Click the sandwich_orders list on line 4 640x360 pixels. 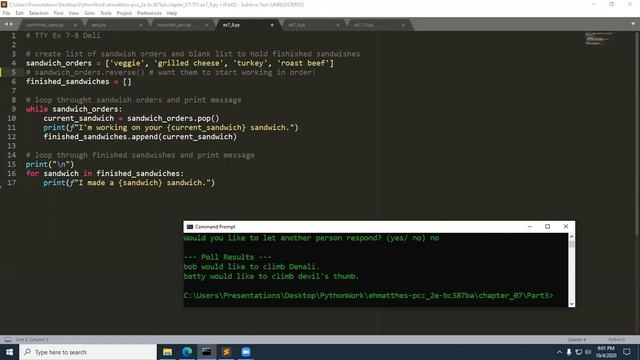(180, 63)
